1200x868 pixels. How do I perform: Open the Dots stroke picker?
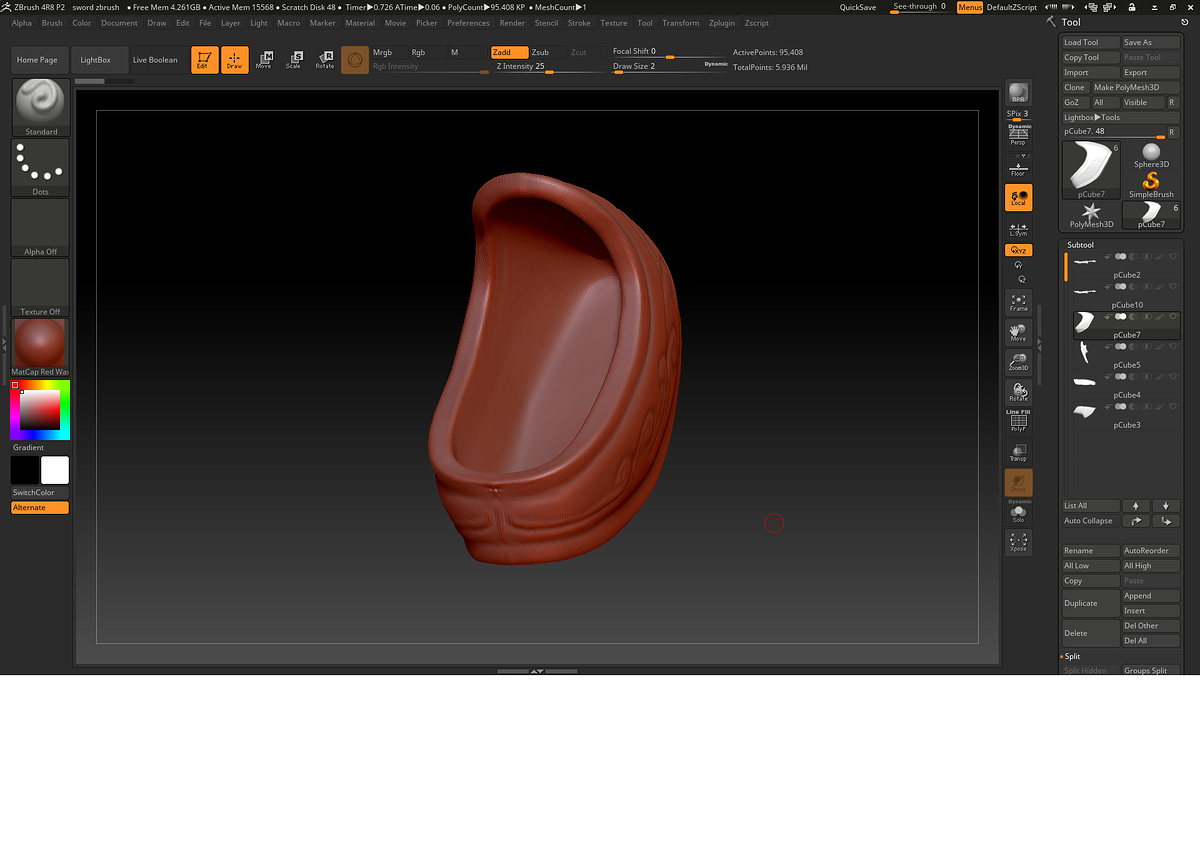[x=41, y=167]
